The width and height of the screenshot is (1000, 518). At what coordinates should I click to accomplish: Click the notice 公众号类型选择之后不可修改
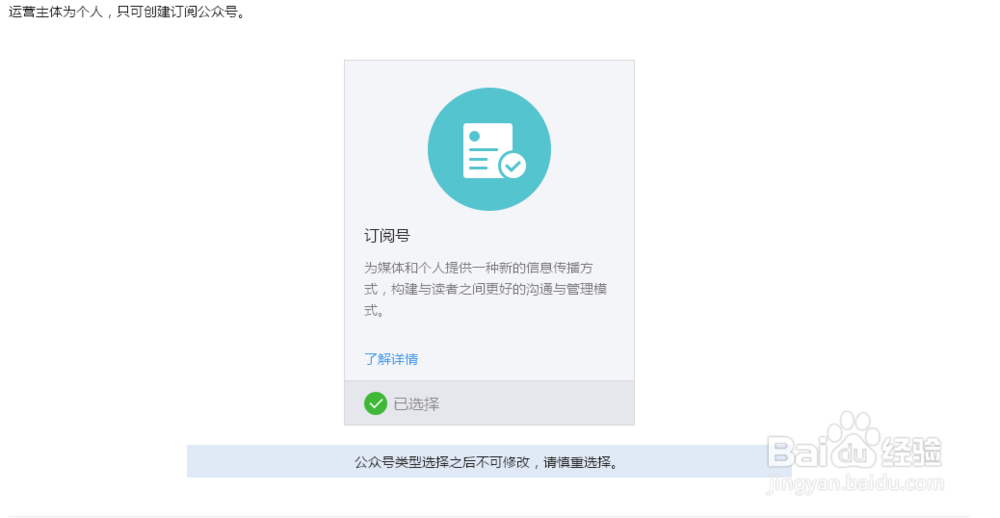[x=489, y=461]
